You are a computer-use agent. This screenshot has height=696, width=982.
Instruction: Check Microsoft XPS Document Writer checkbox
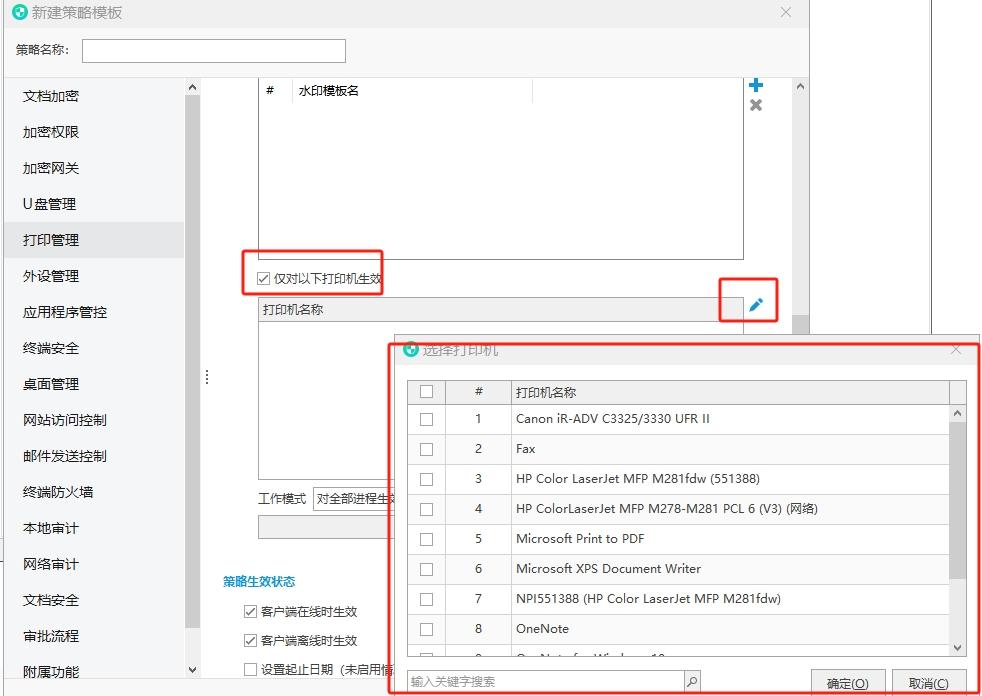pyautogui.click(x=426, y=569)
